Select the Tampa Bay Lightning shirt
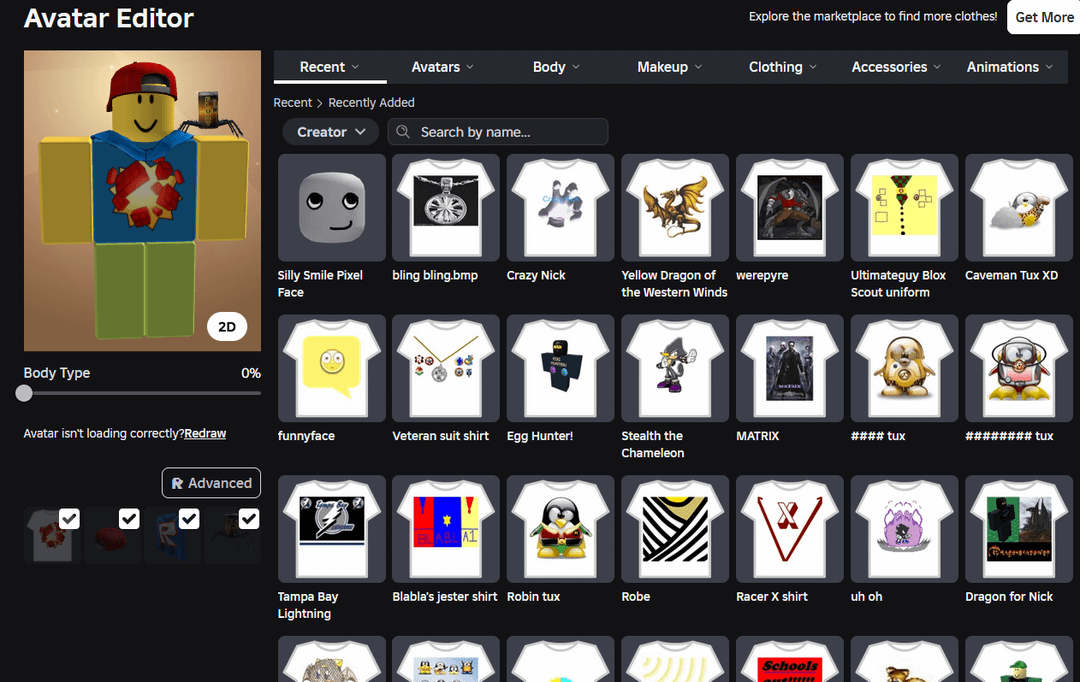 (x=331, y=529)
